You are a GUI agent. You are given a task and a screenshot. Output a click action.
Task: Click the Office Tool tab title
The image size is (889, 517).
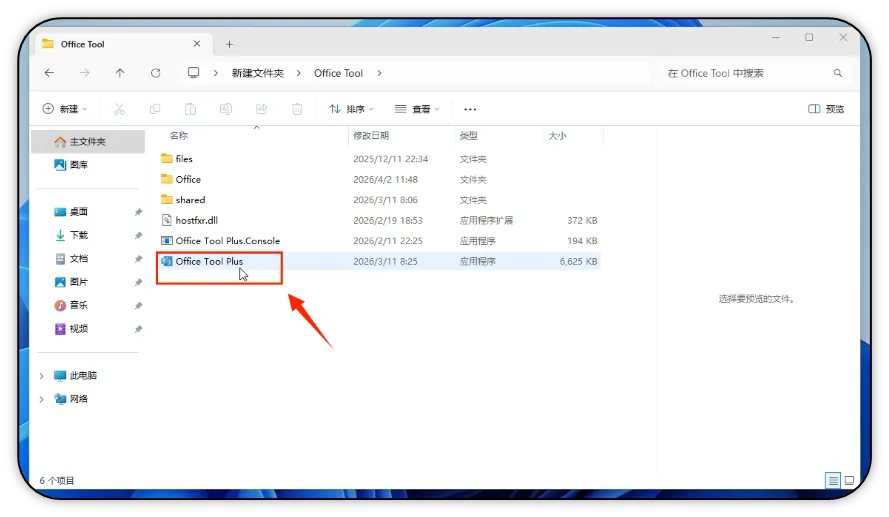[x=83, y=44]
